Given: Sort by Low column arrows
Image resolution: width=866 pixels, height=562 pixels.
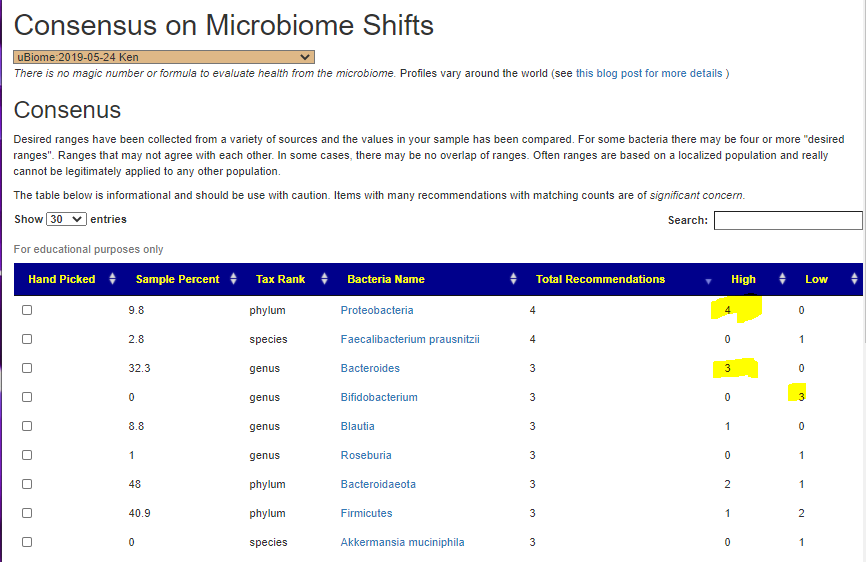Looking at the screenshot, I should coord(855,279).
